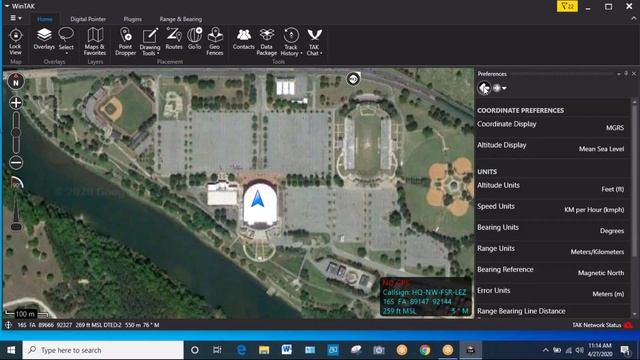
Task: Click the north compass arrow on map
Action: coord(16,81)
